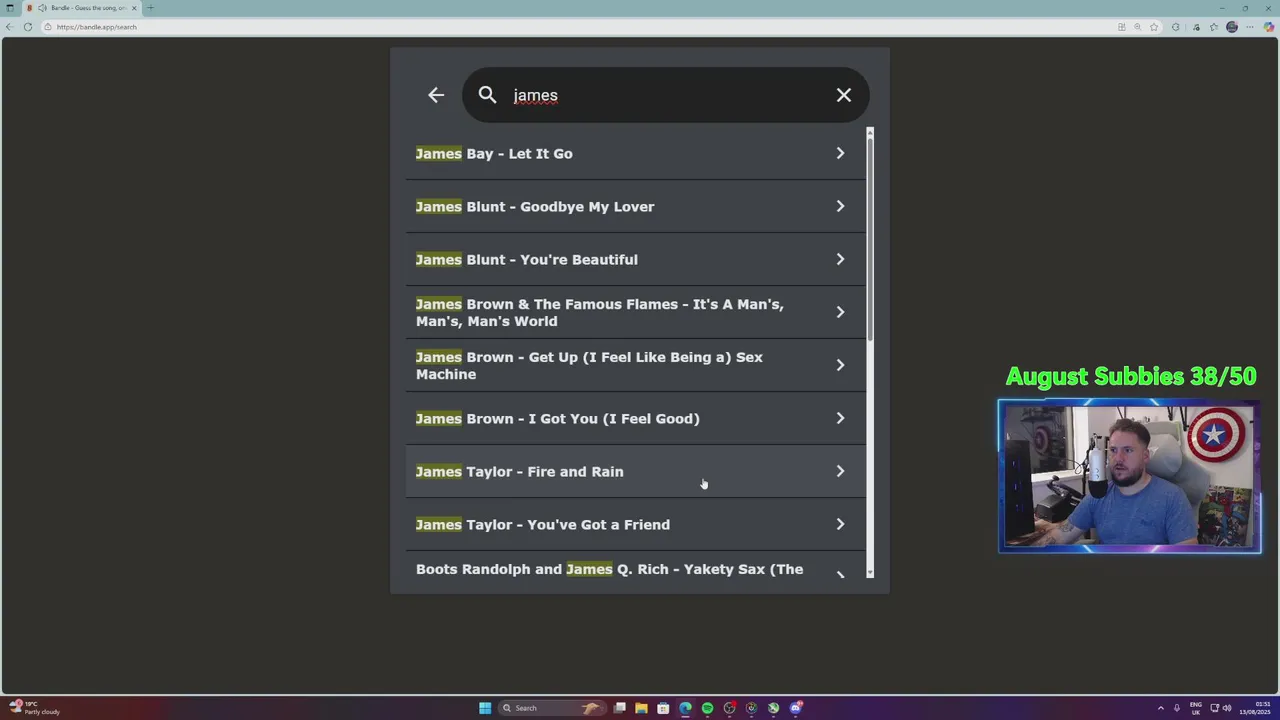The width and height of the screenshot is (1280, 720).
Task: Open the browser profile avatar
Action: [x=1232, y=27]
